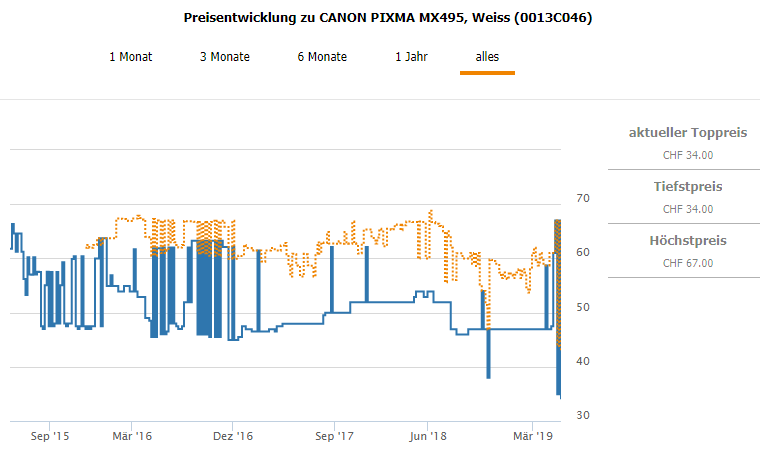The height and width of the screenshot is (458, 760).
Task: Select the '1 Monat' time range tab
Action: pos(131,57)
